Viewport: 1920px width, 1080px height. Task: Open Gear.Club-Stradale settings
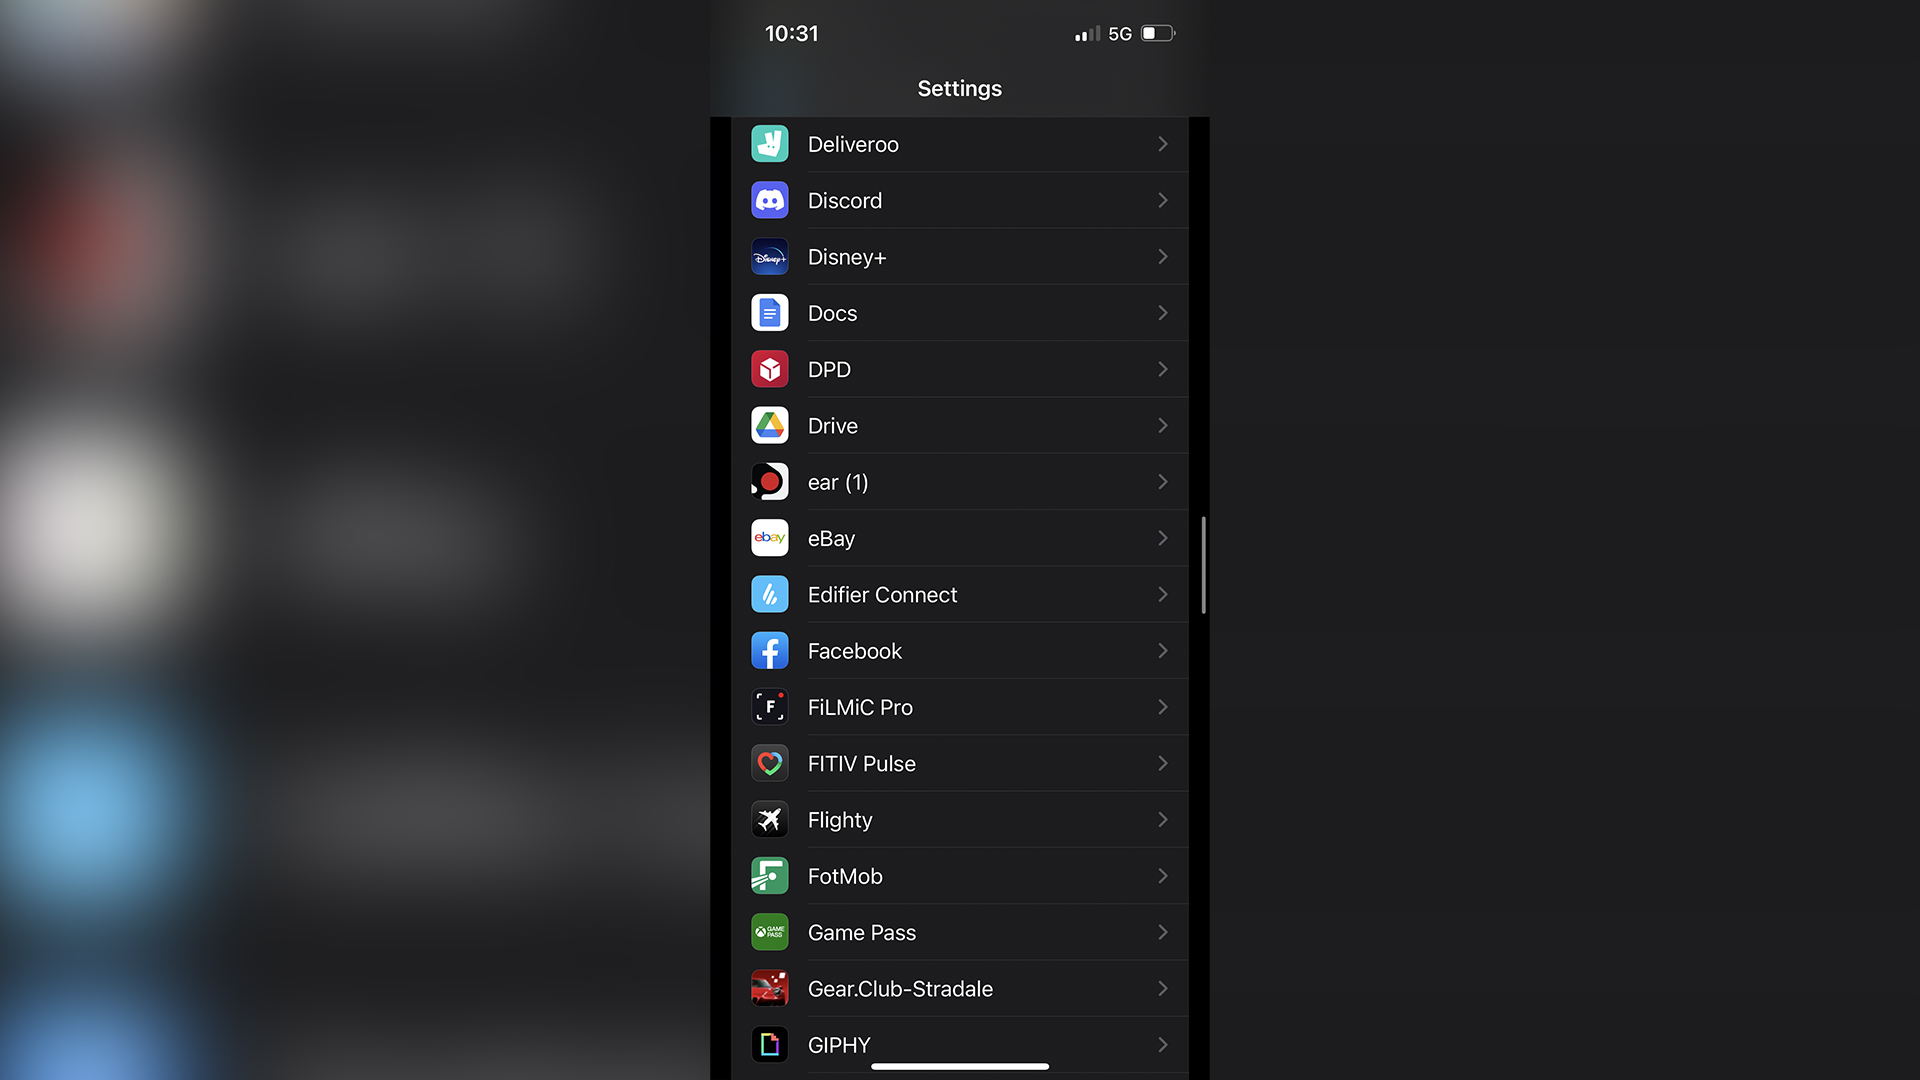[959, 988]
